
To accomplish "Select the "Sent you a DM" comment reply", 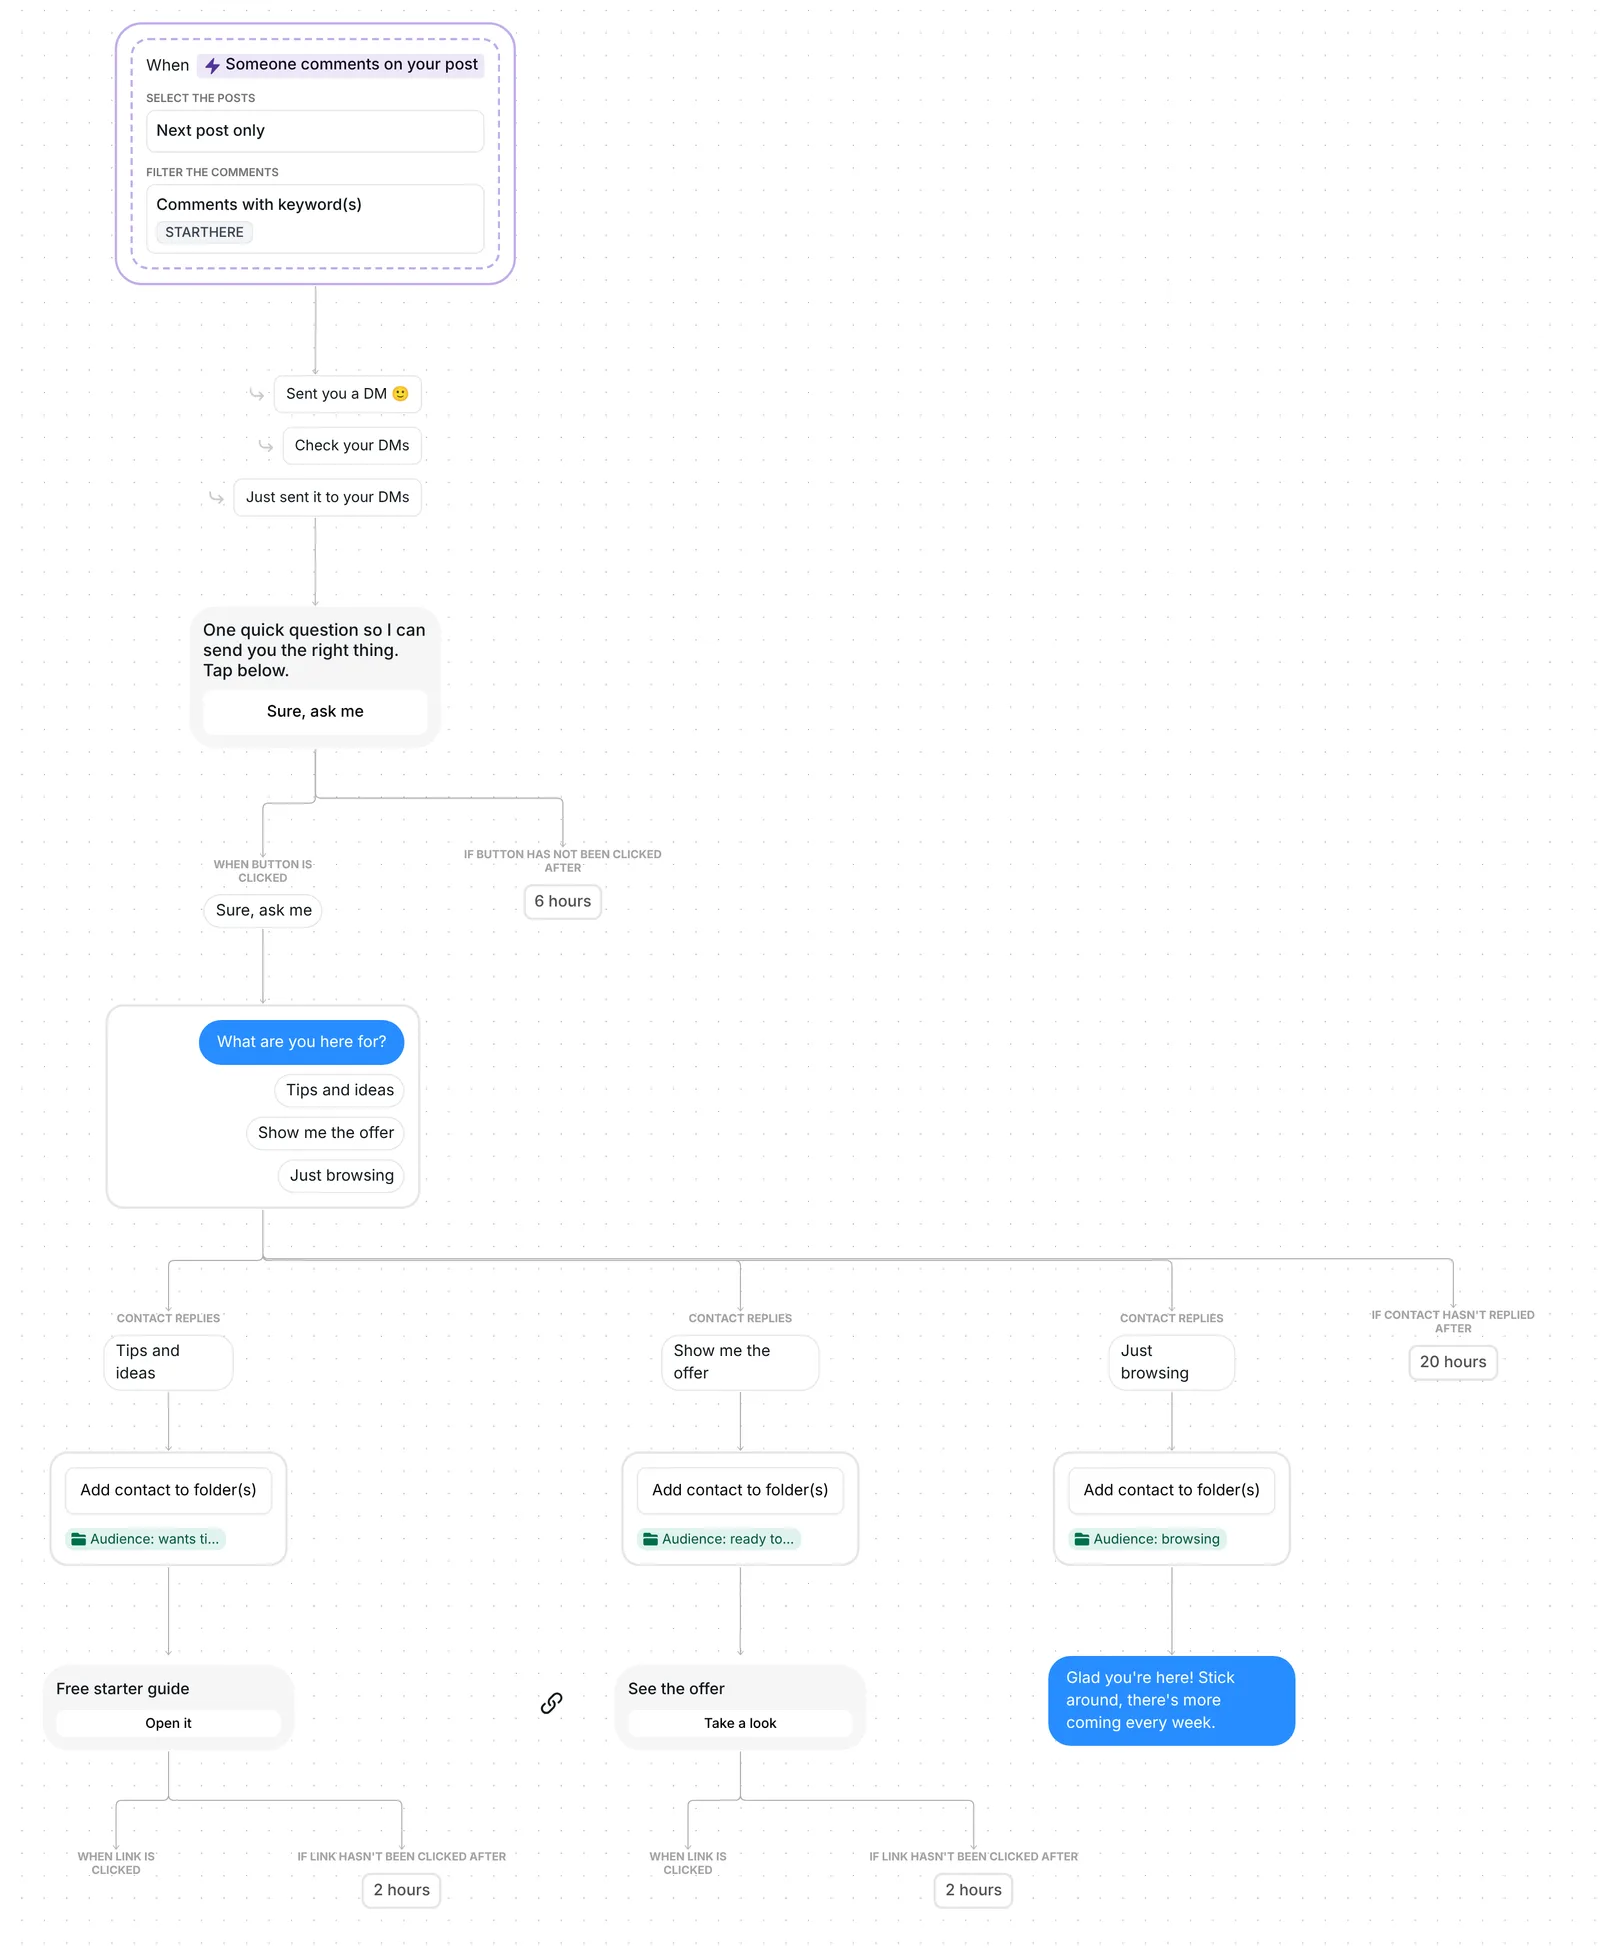I will (x=347, y=394).
